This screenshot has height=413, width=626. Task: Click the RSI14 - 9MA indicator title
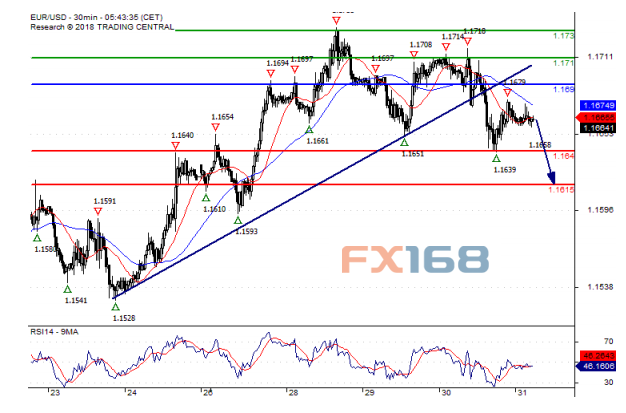click(54, 332)
